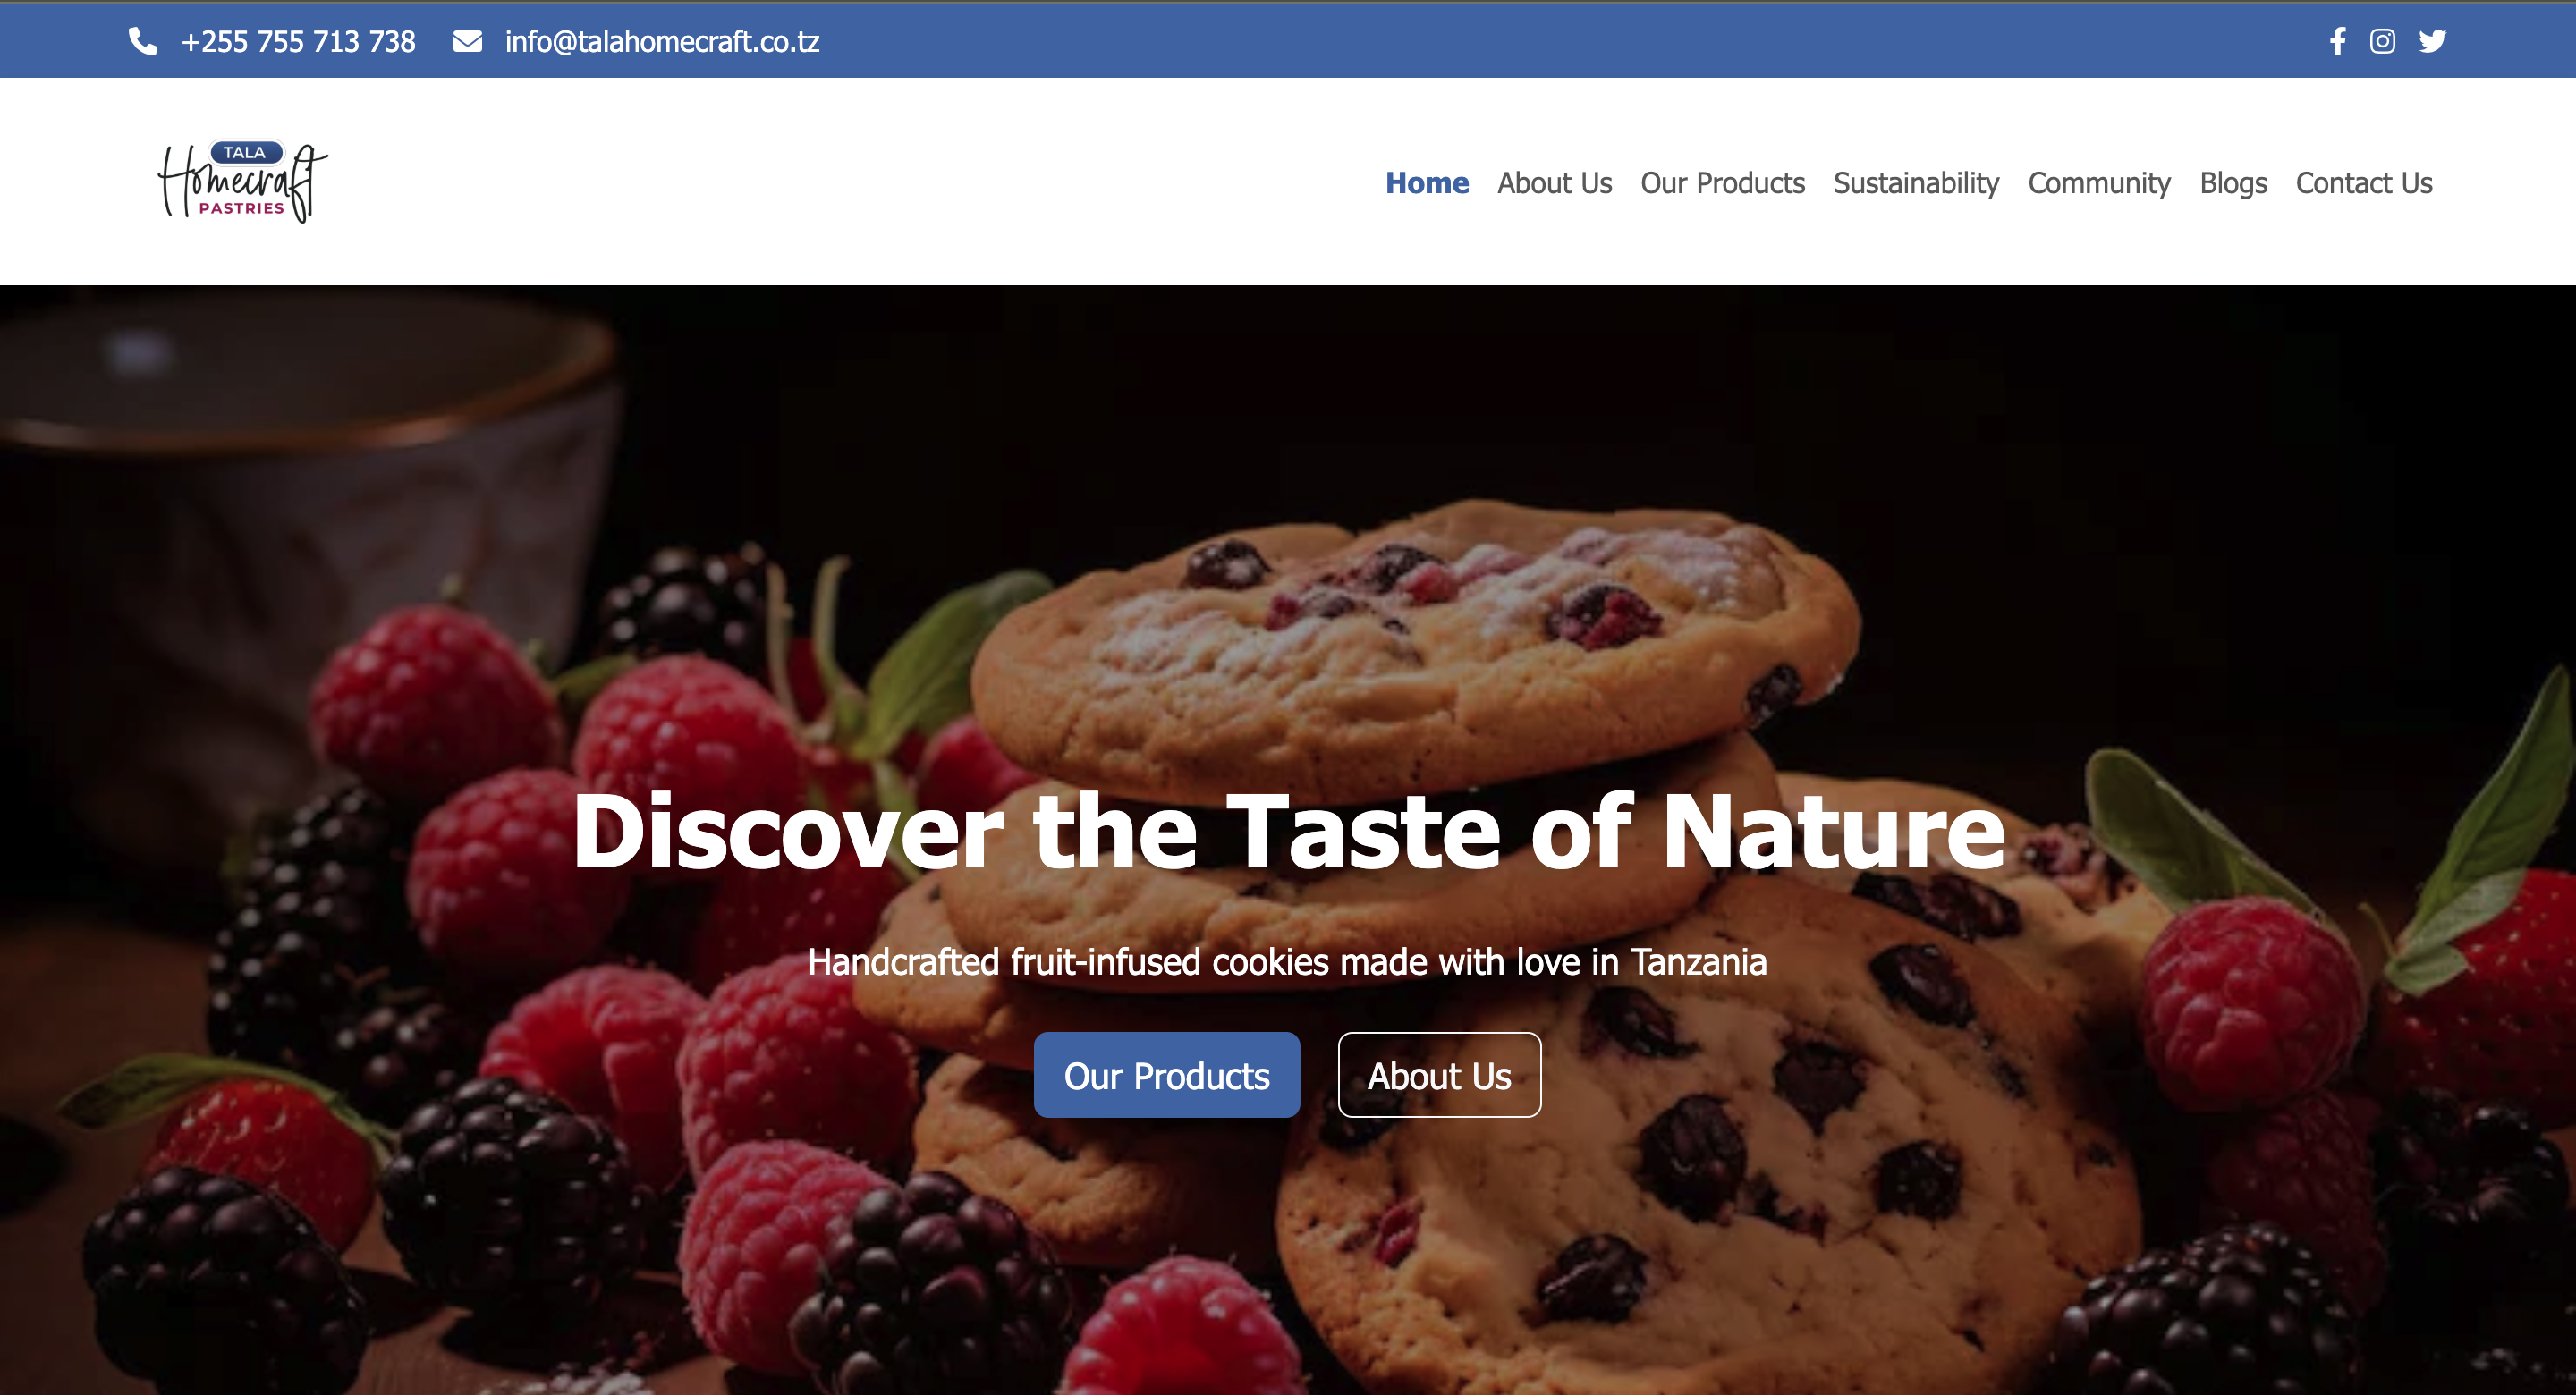Open Our Products in the navigation bar
This screenshot has height=1395, width=2576.
pyautogui.click(x=1722, y=183)
